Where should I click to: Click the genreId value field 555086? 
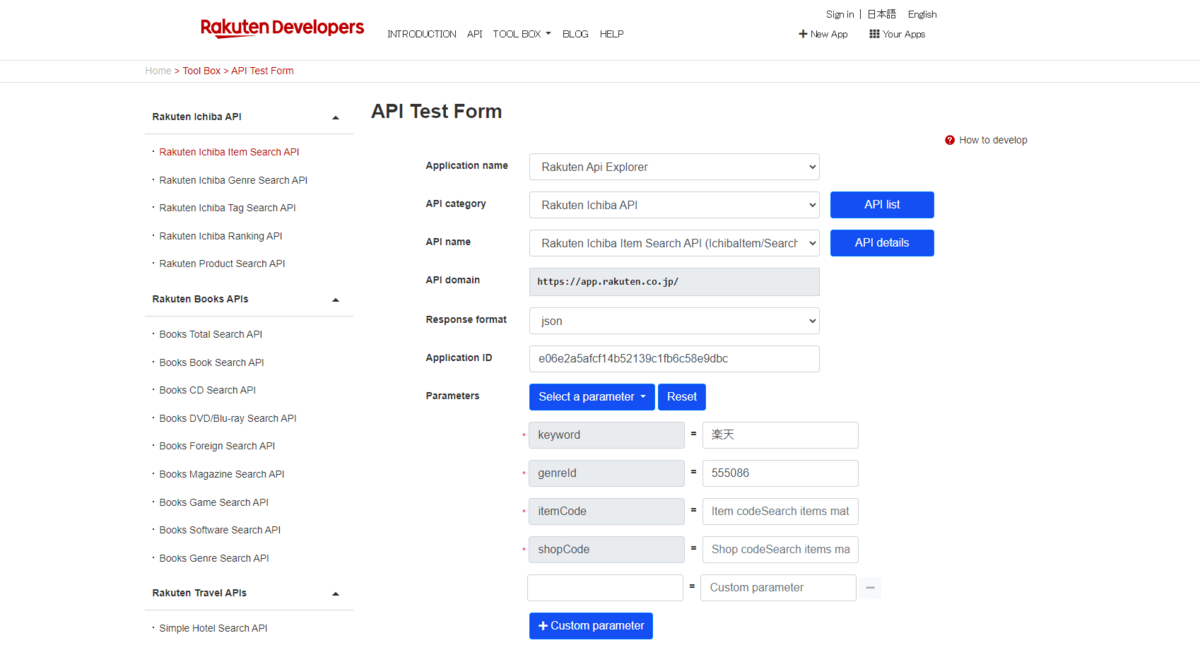click(780, 473)
